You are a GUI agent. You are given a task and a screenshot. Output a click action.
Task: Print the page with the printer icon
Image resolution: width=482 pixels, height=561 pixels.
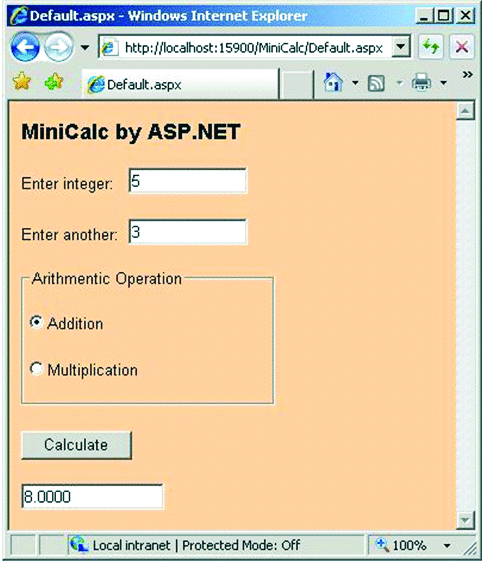[x=422, y=83]
